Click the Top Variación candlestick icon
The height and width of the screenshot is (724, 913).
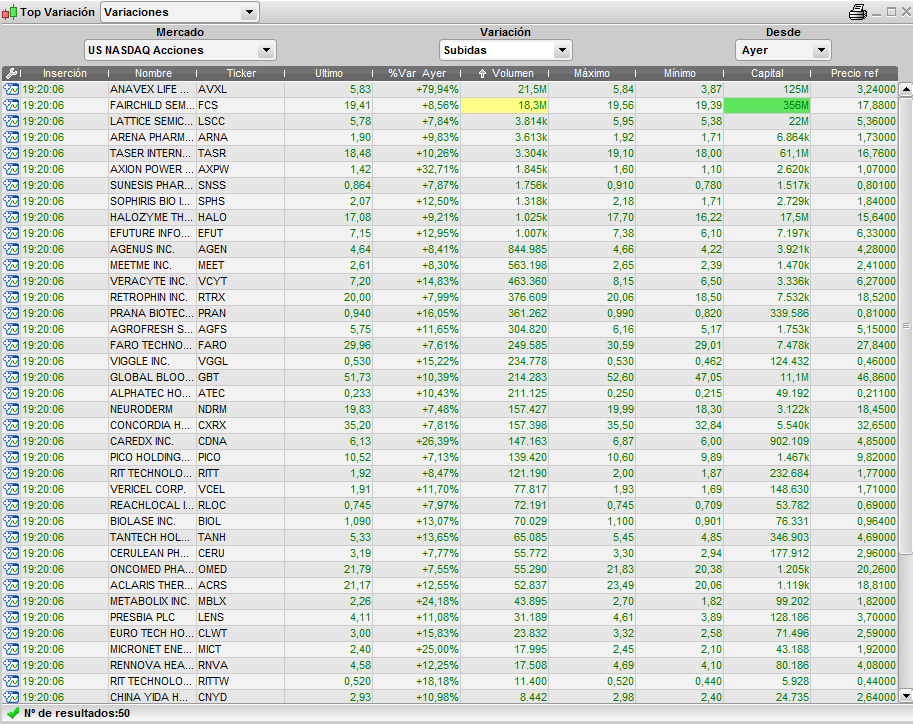[x=9, y=12]
